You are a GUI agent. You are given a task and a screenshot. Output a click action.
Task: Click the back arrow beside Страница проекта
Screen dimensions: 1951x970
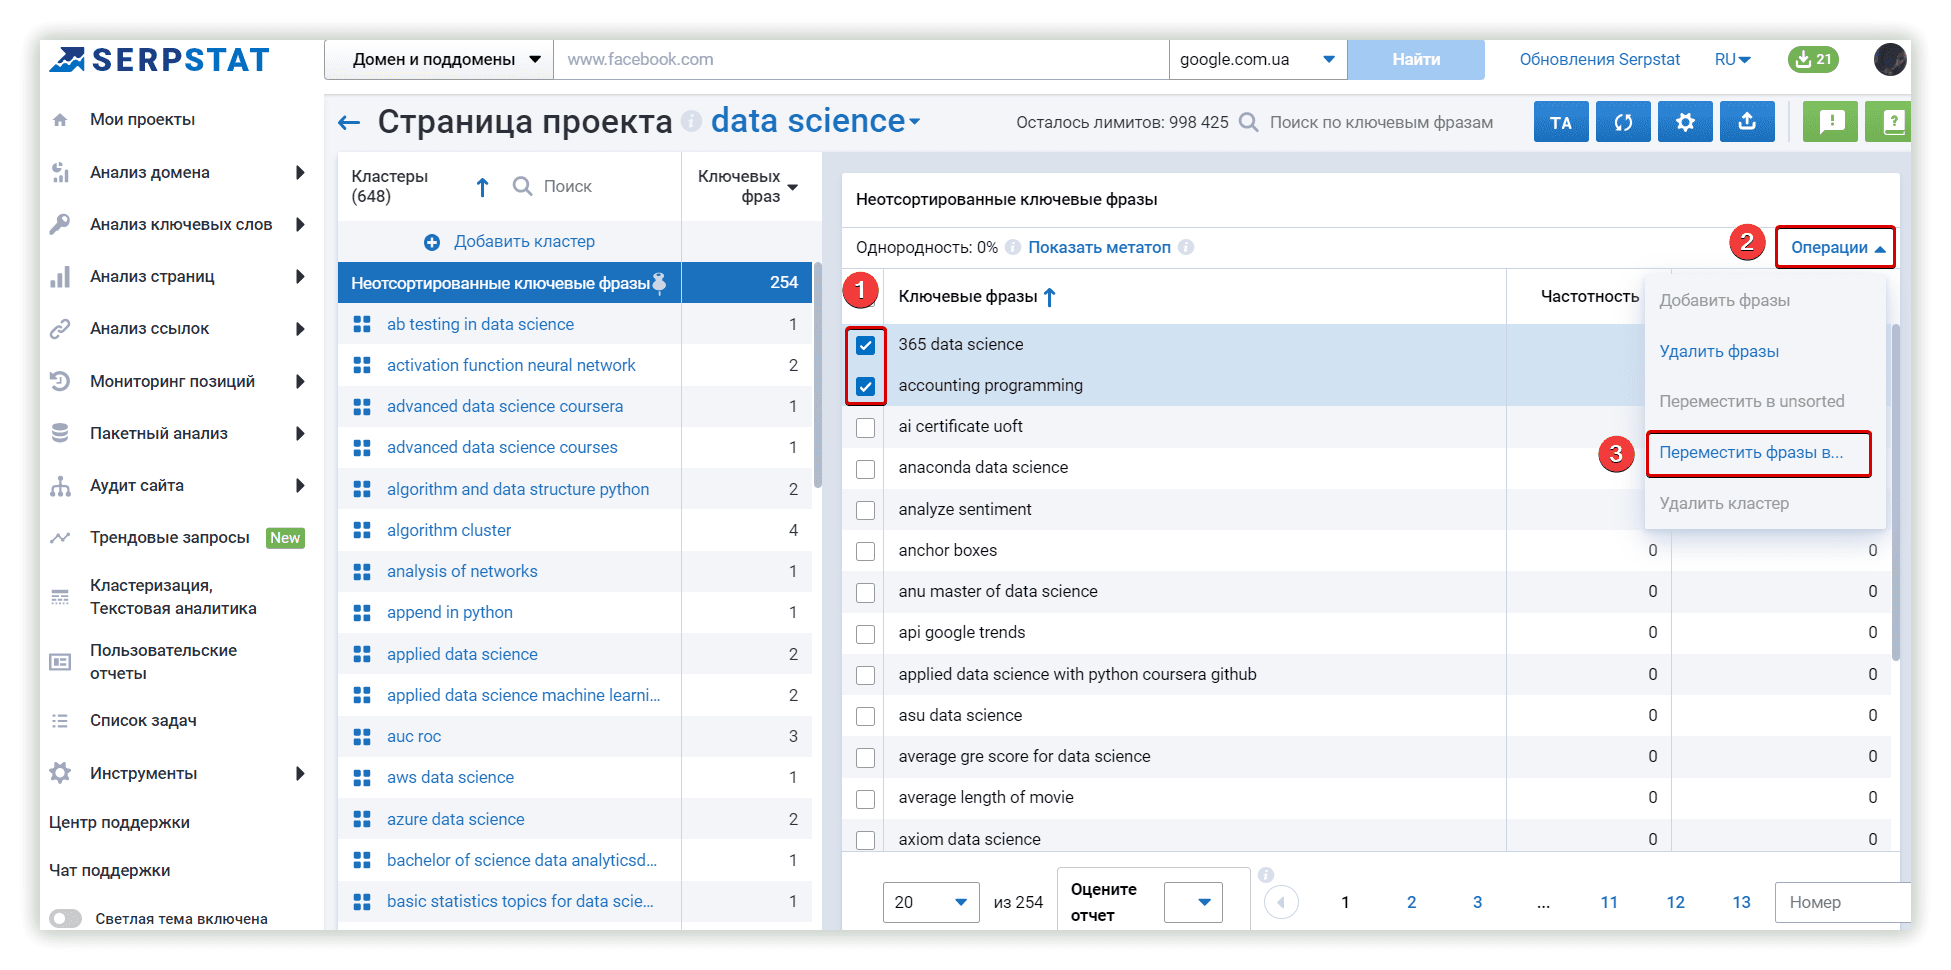[x=349, y=123]
